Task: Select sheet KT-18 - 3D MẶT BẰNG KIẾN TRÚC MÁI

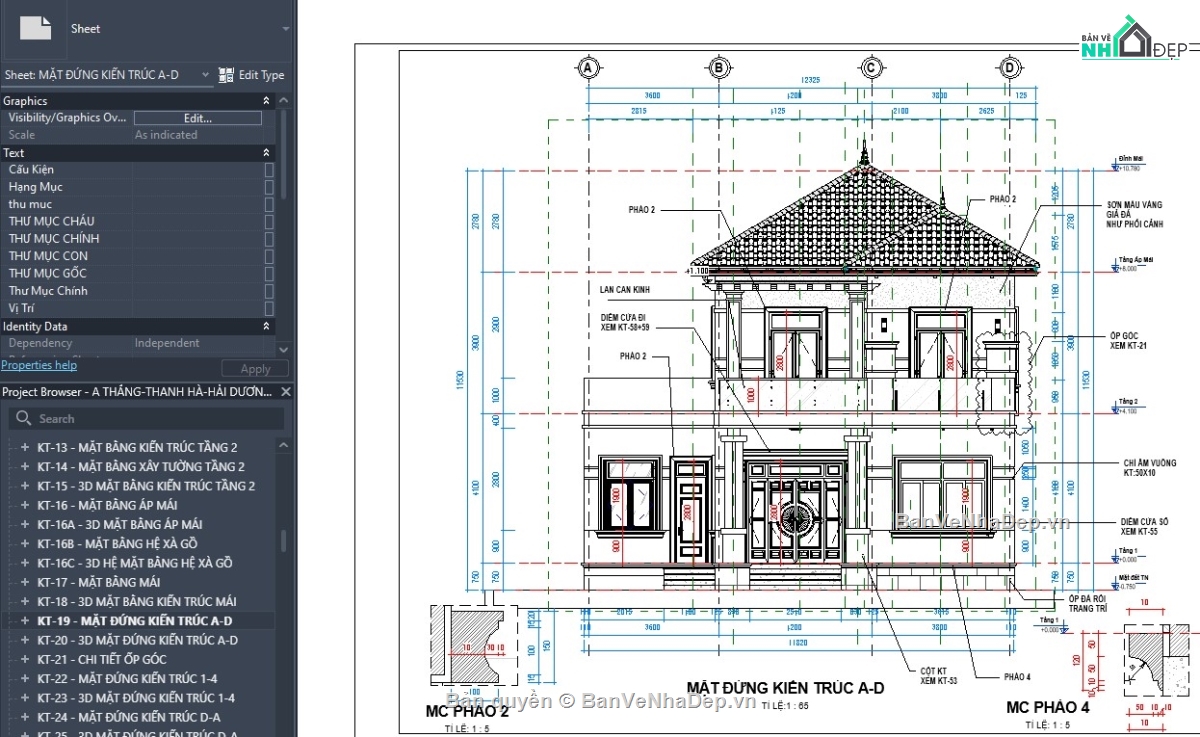Action: (x=137, y=601)
